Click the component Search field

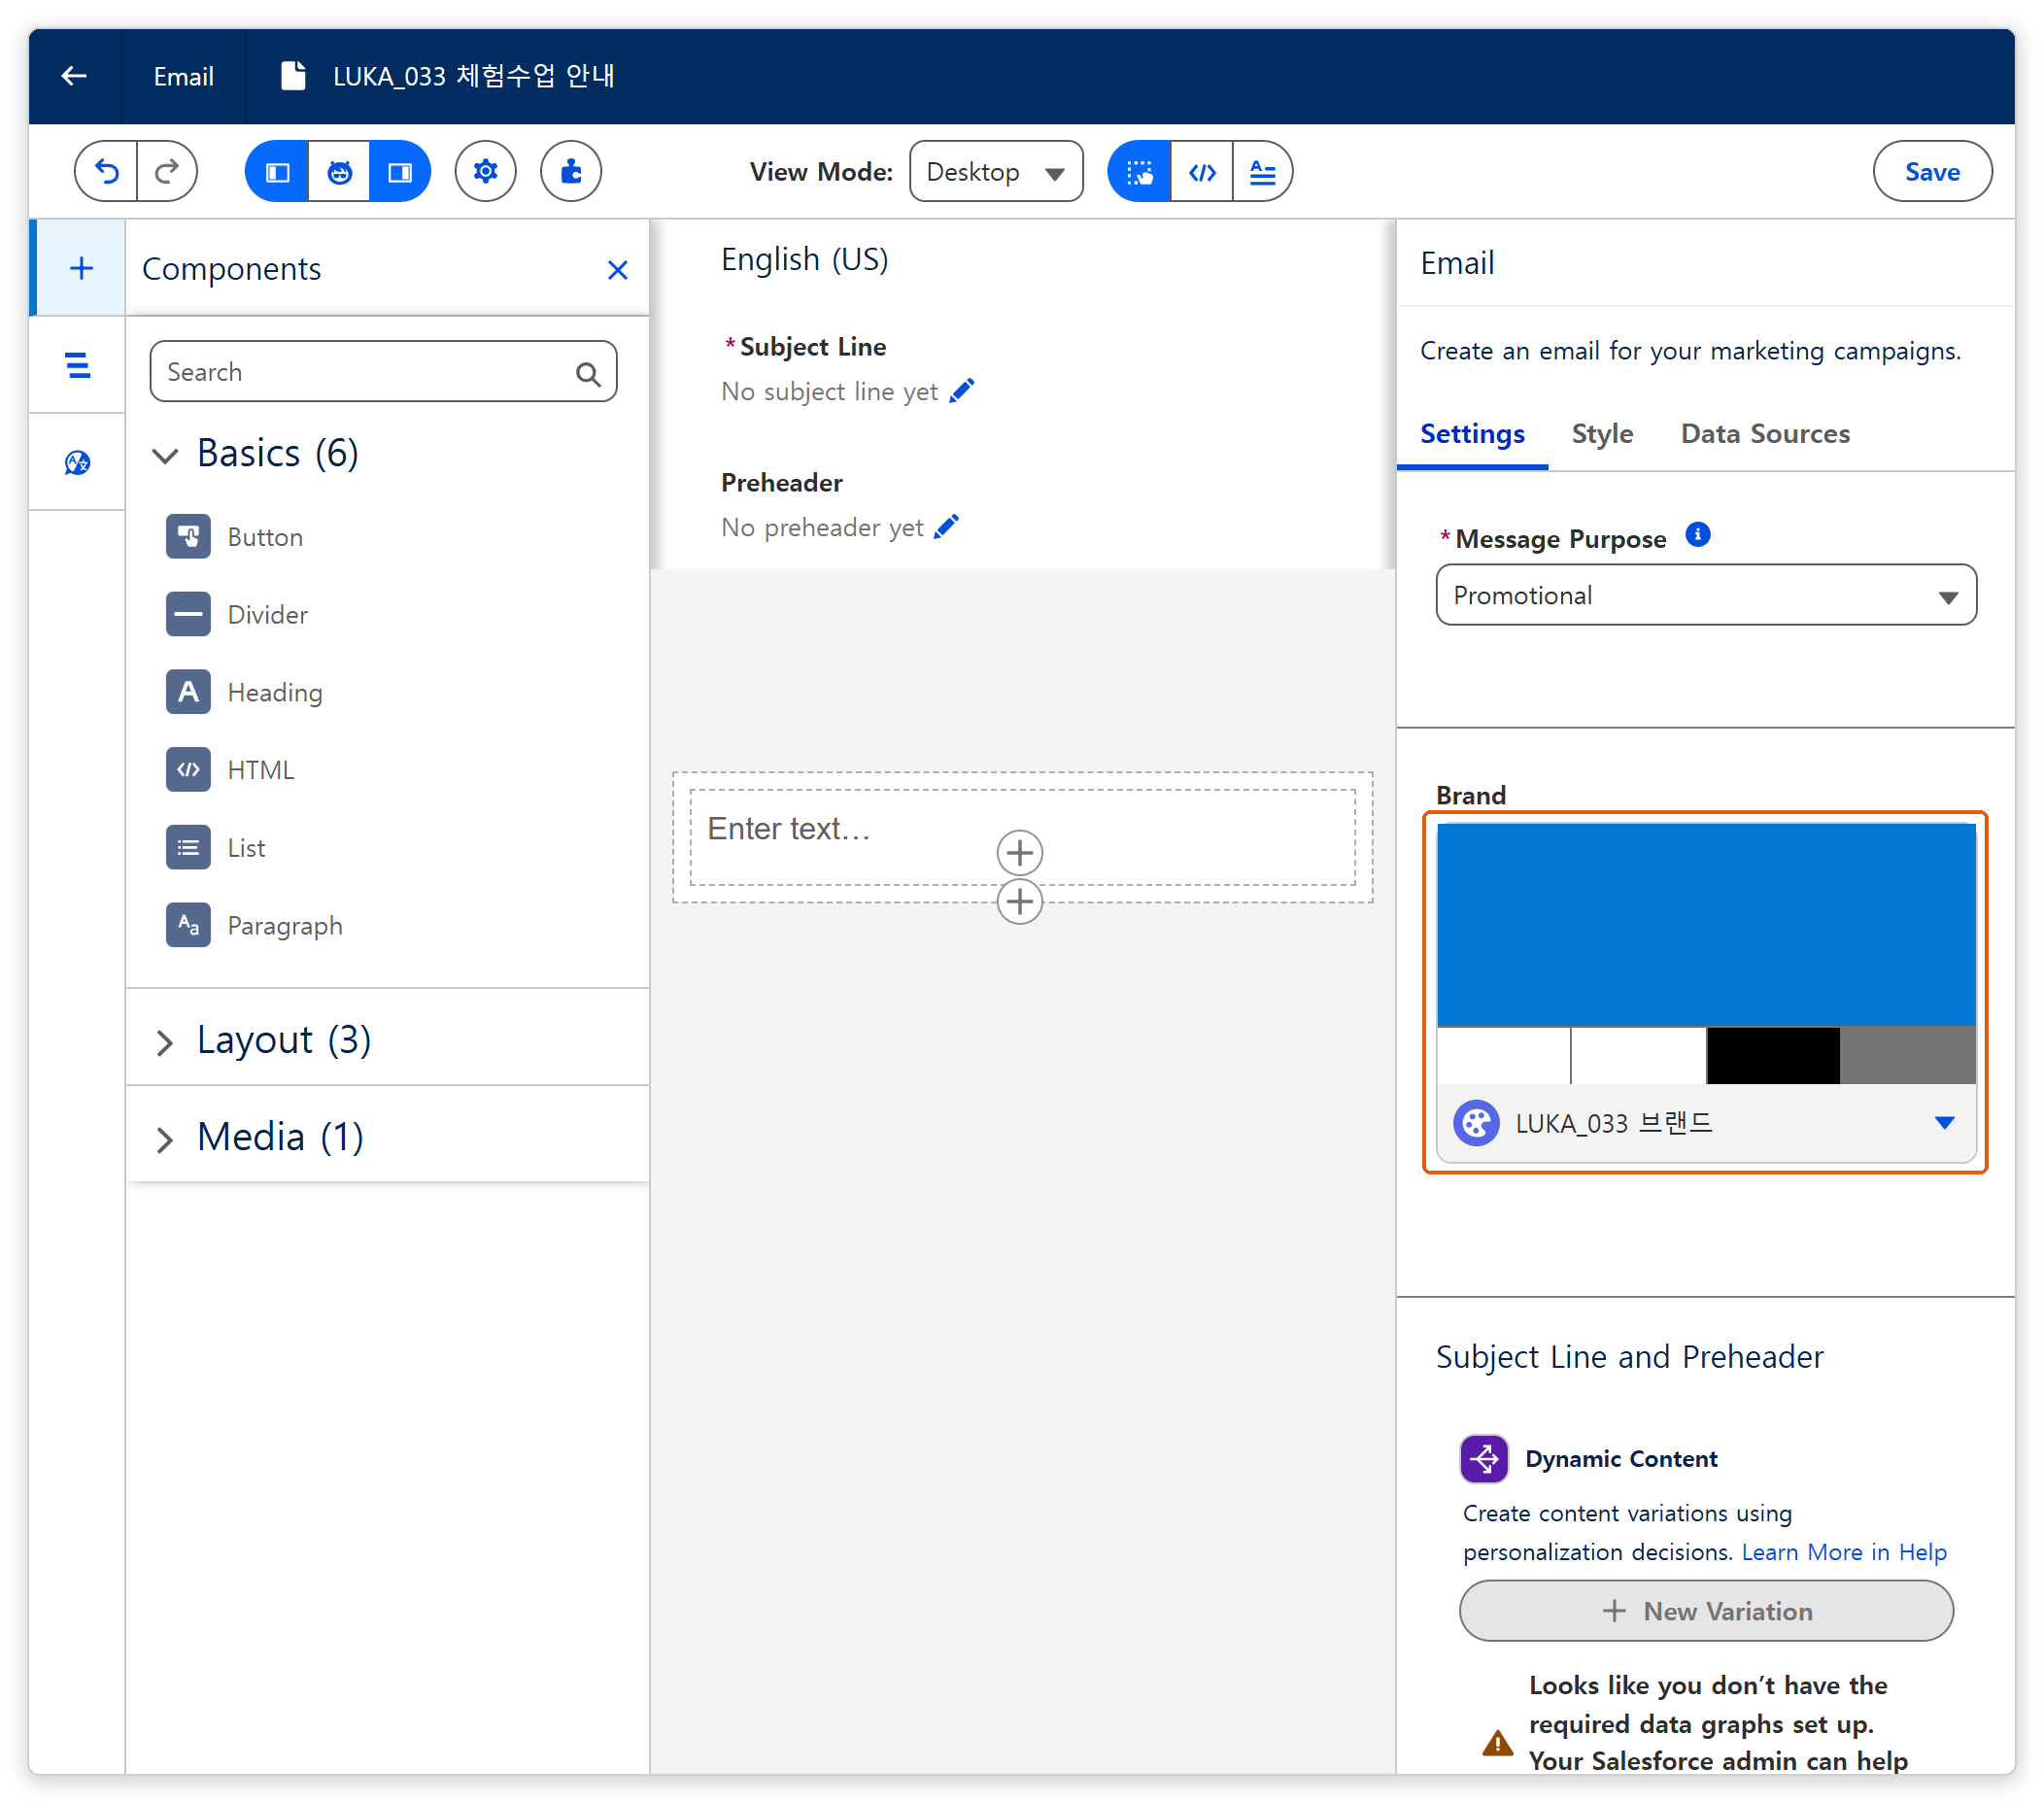point(383,372)
